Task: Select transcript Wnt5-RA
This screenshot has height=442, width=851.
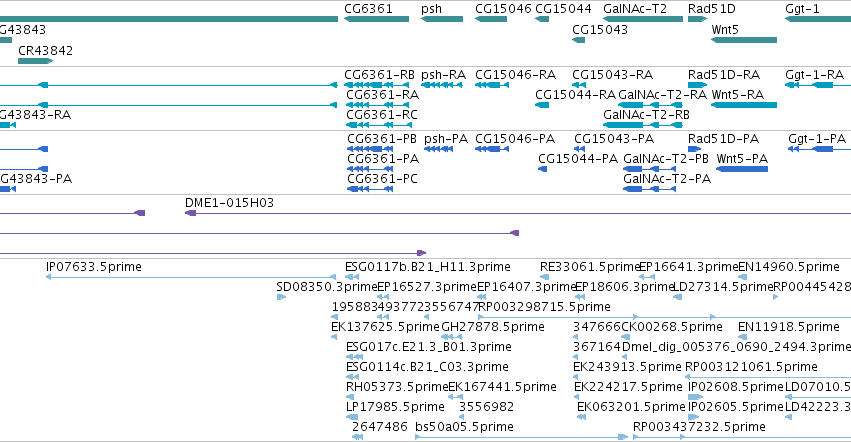Action: 744,105
